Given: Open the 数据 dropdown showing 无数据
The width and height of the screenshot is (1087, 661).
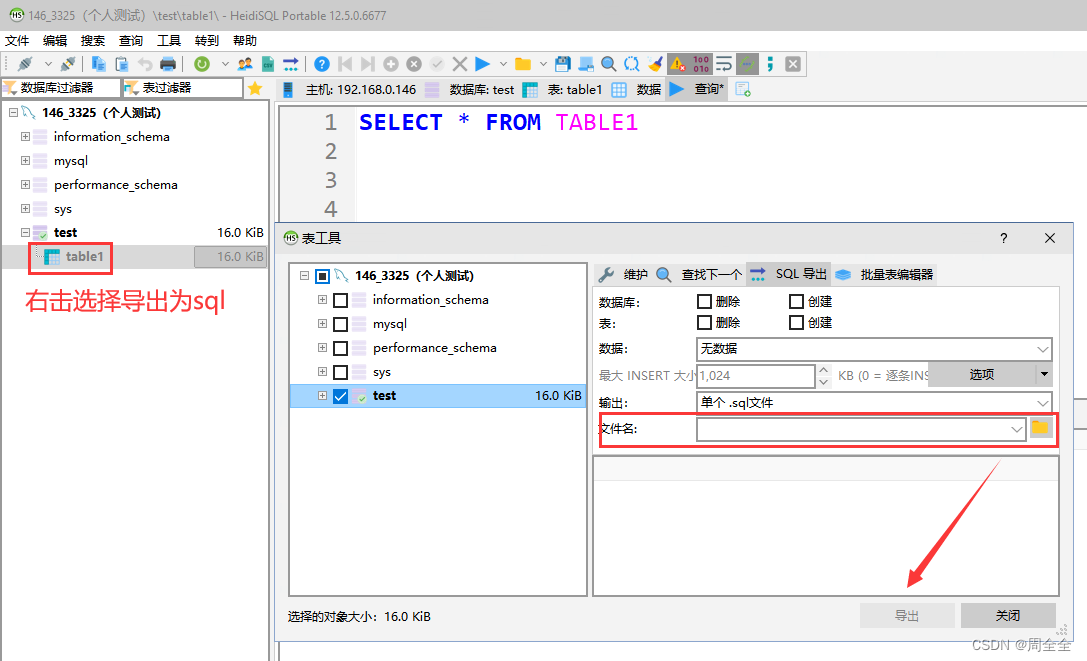Looking at the screenshot, I should coord(873,348).
